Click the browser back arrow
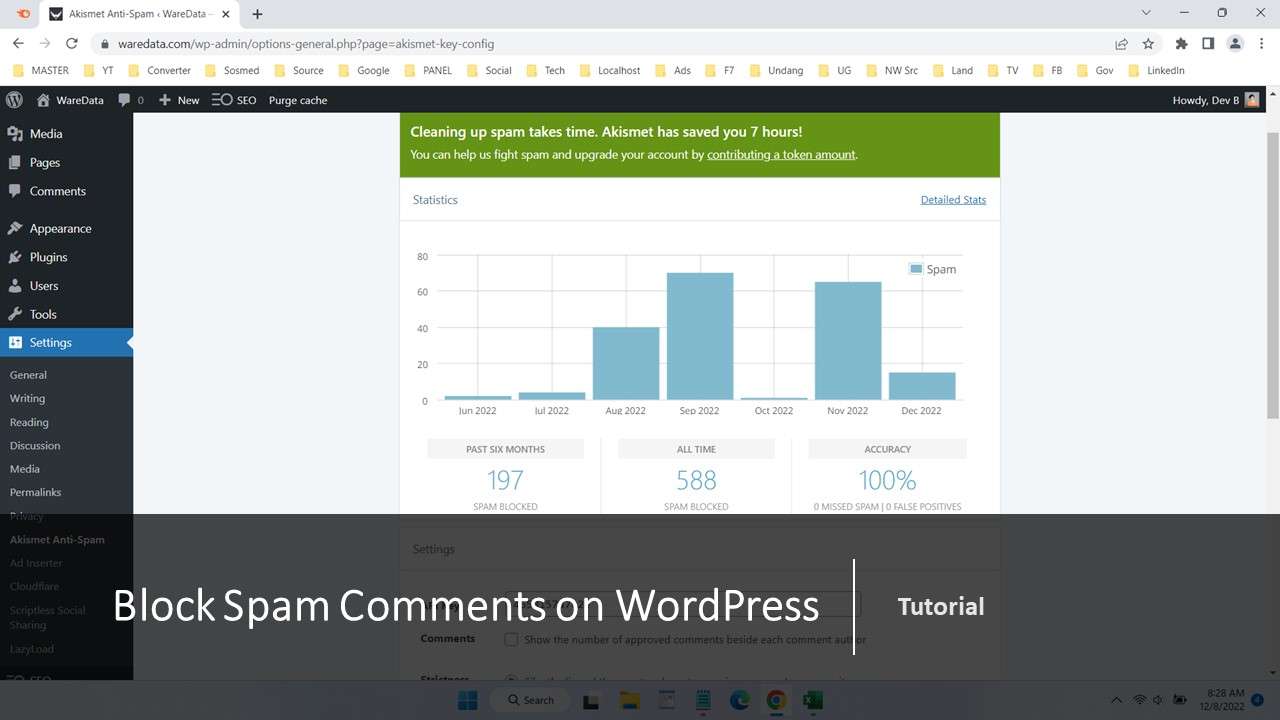1280x720 pixels. tap(18, 44)
